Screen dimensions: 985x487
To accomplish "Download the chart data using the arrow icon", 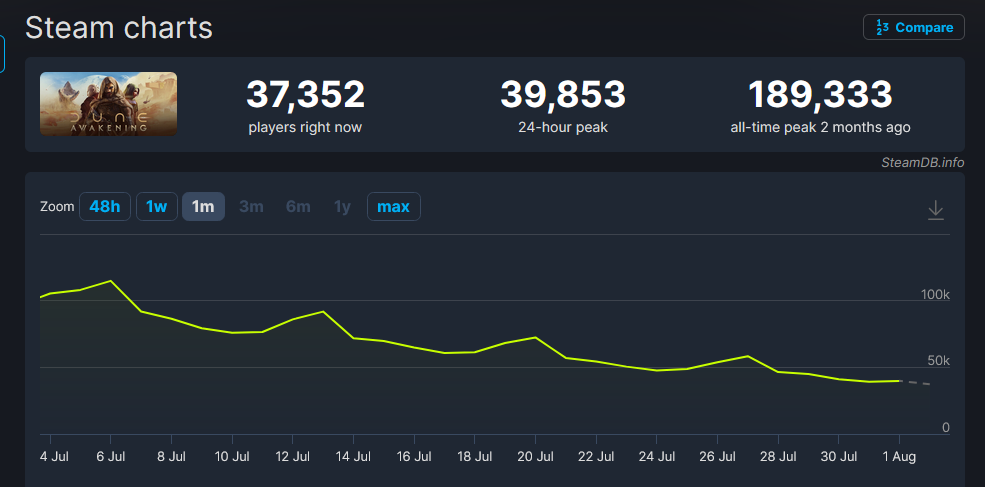I will pyautogui.click(x=935, y=210).
